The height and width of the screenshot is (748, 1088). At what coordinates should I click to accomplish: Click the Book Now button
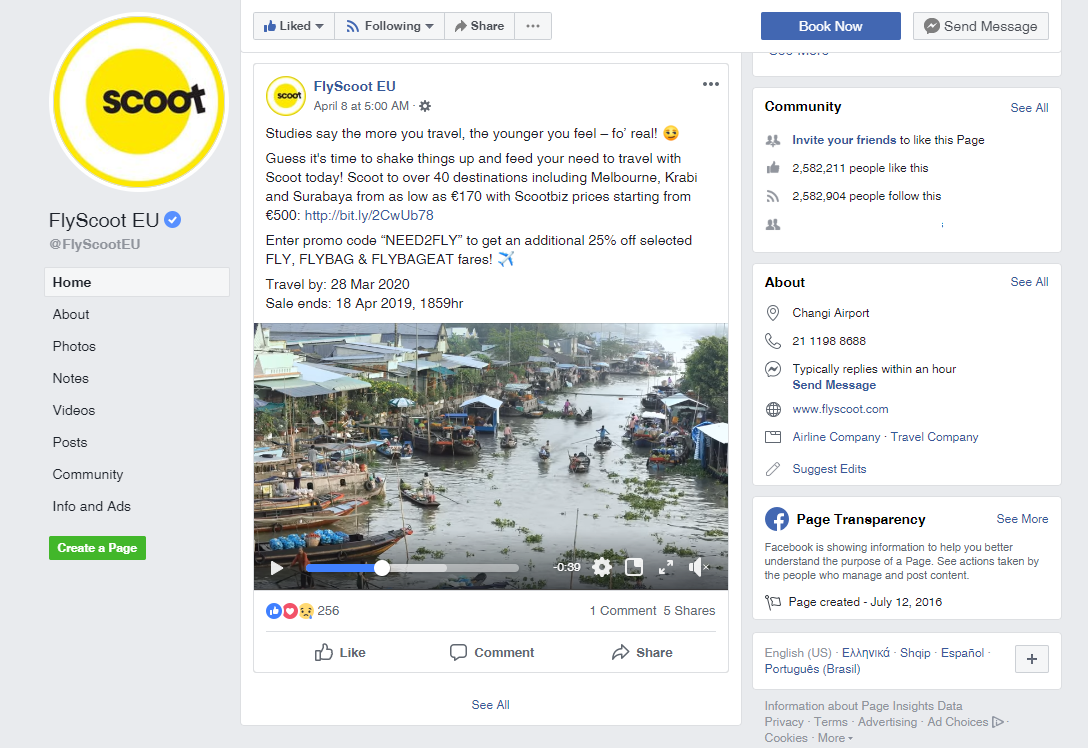coord(830,26)
